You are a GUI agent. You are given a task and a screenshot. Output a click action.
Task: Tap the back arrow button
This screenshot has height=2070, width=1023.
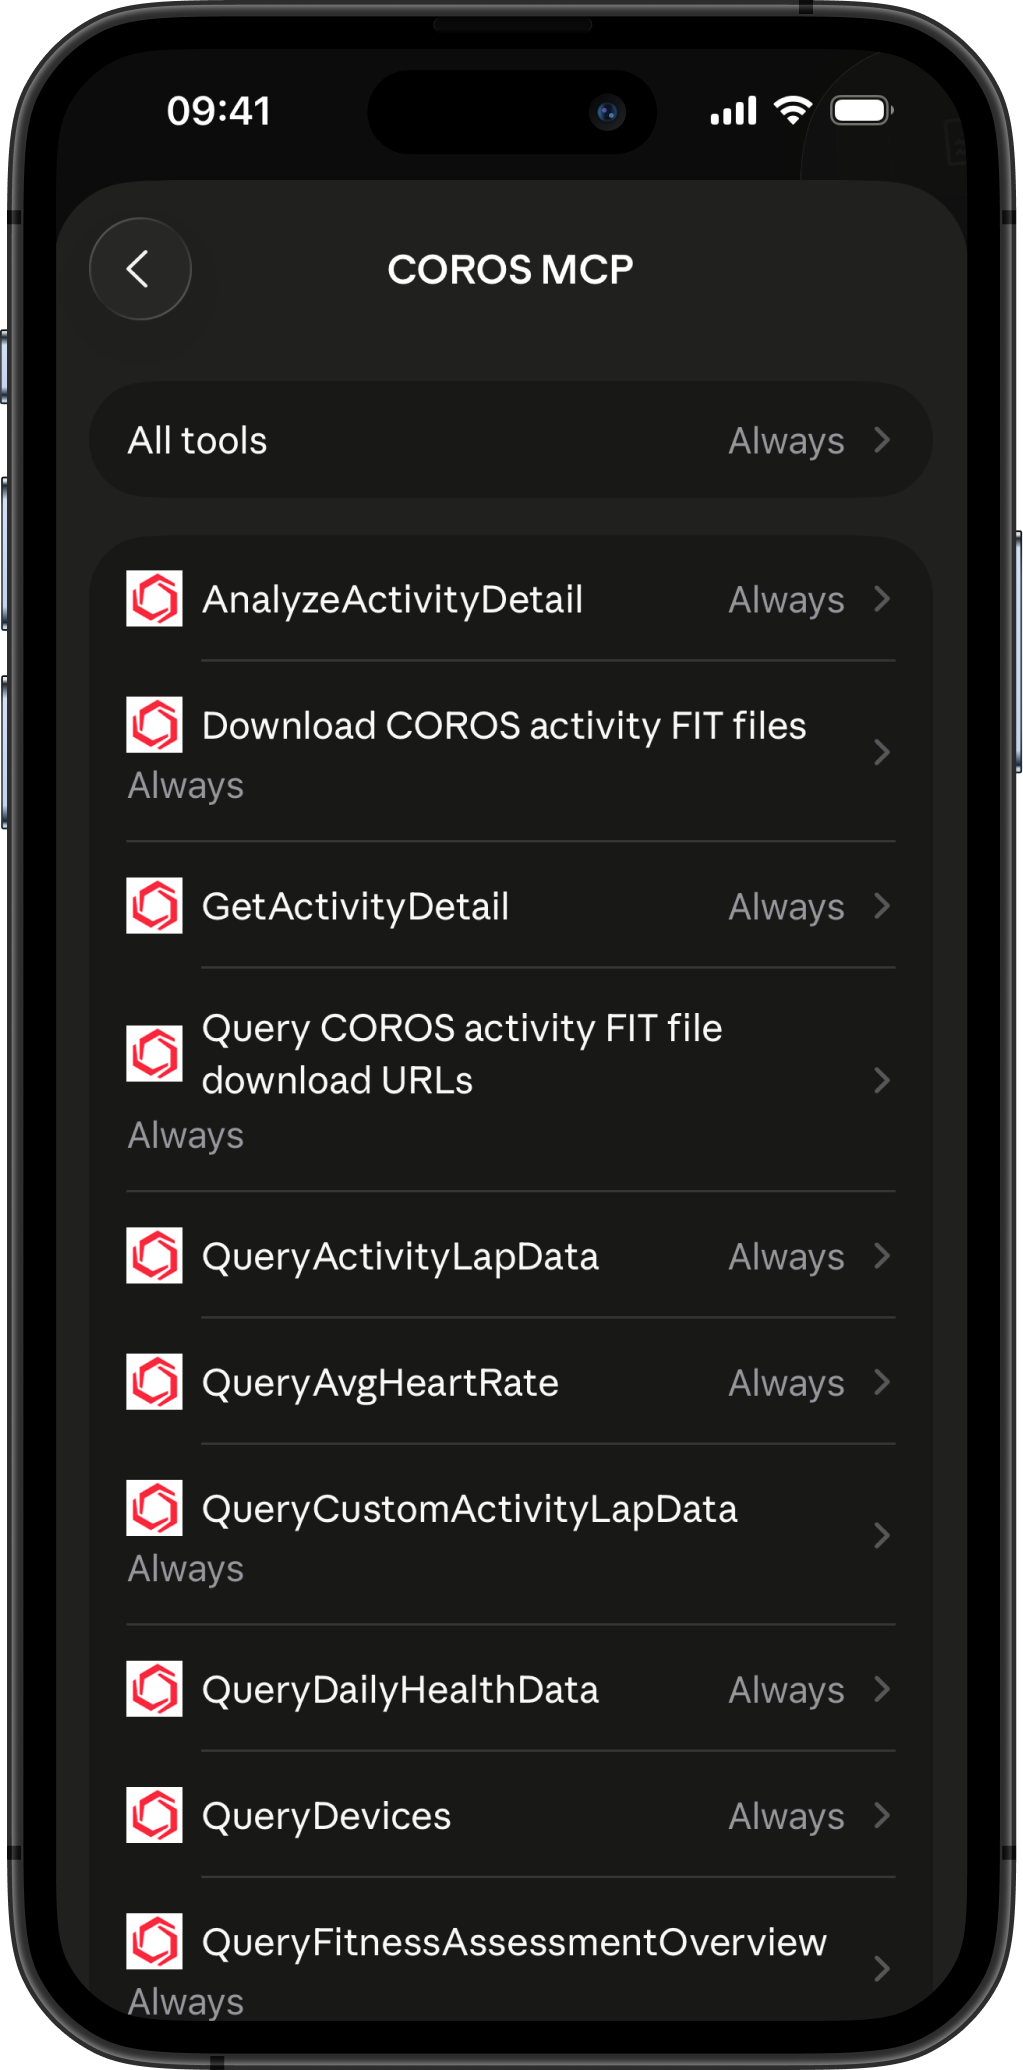click(140, 269)
